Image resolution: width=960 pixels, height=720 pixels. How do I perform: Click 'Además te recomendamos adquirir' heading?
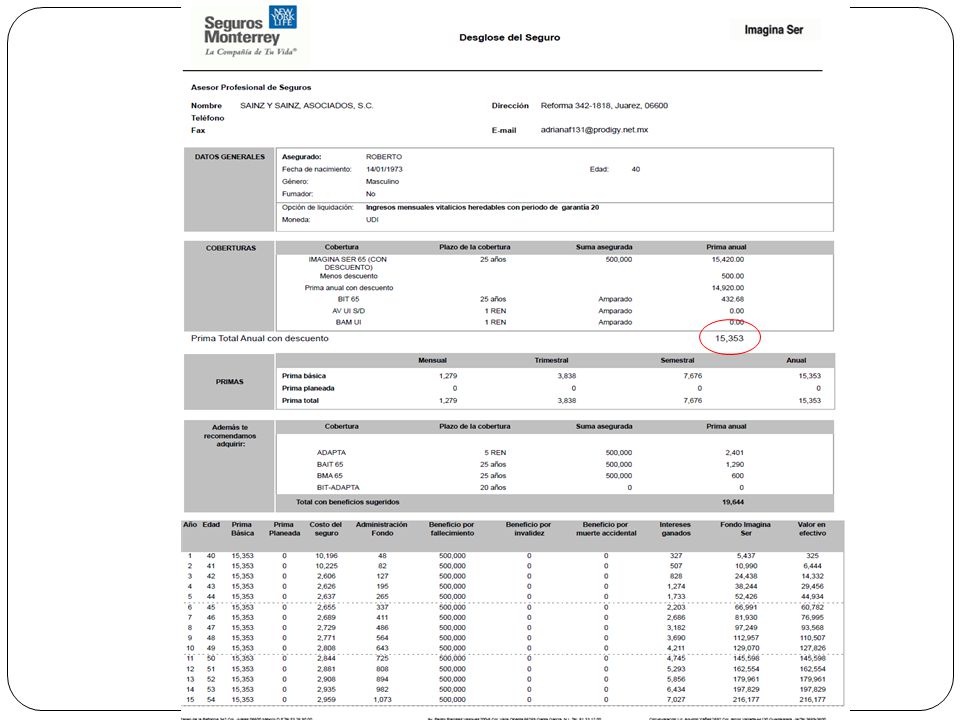pos(230,435)
